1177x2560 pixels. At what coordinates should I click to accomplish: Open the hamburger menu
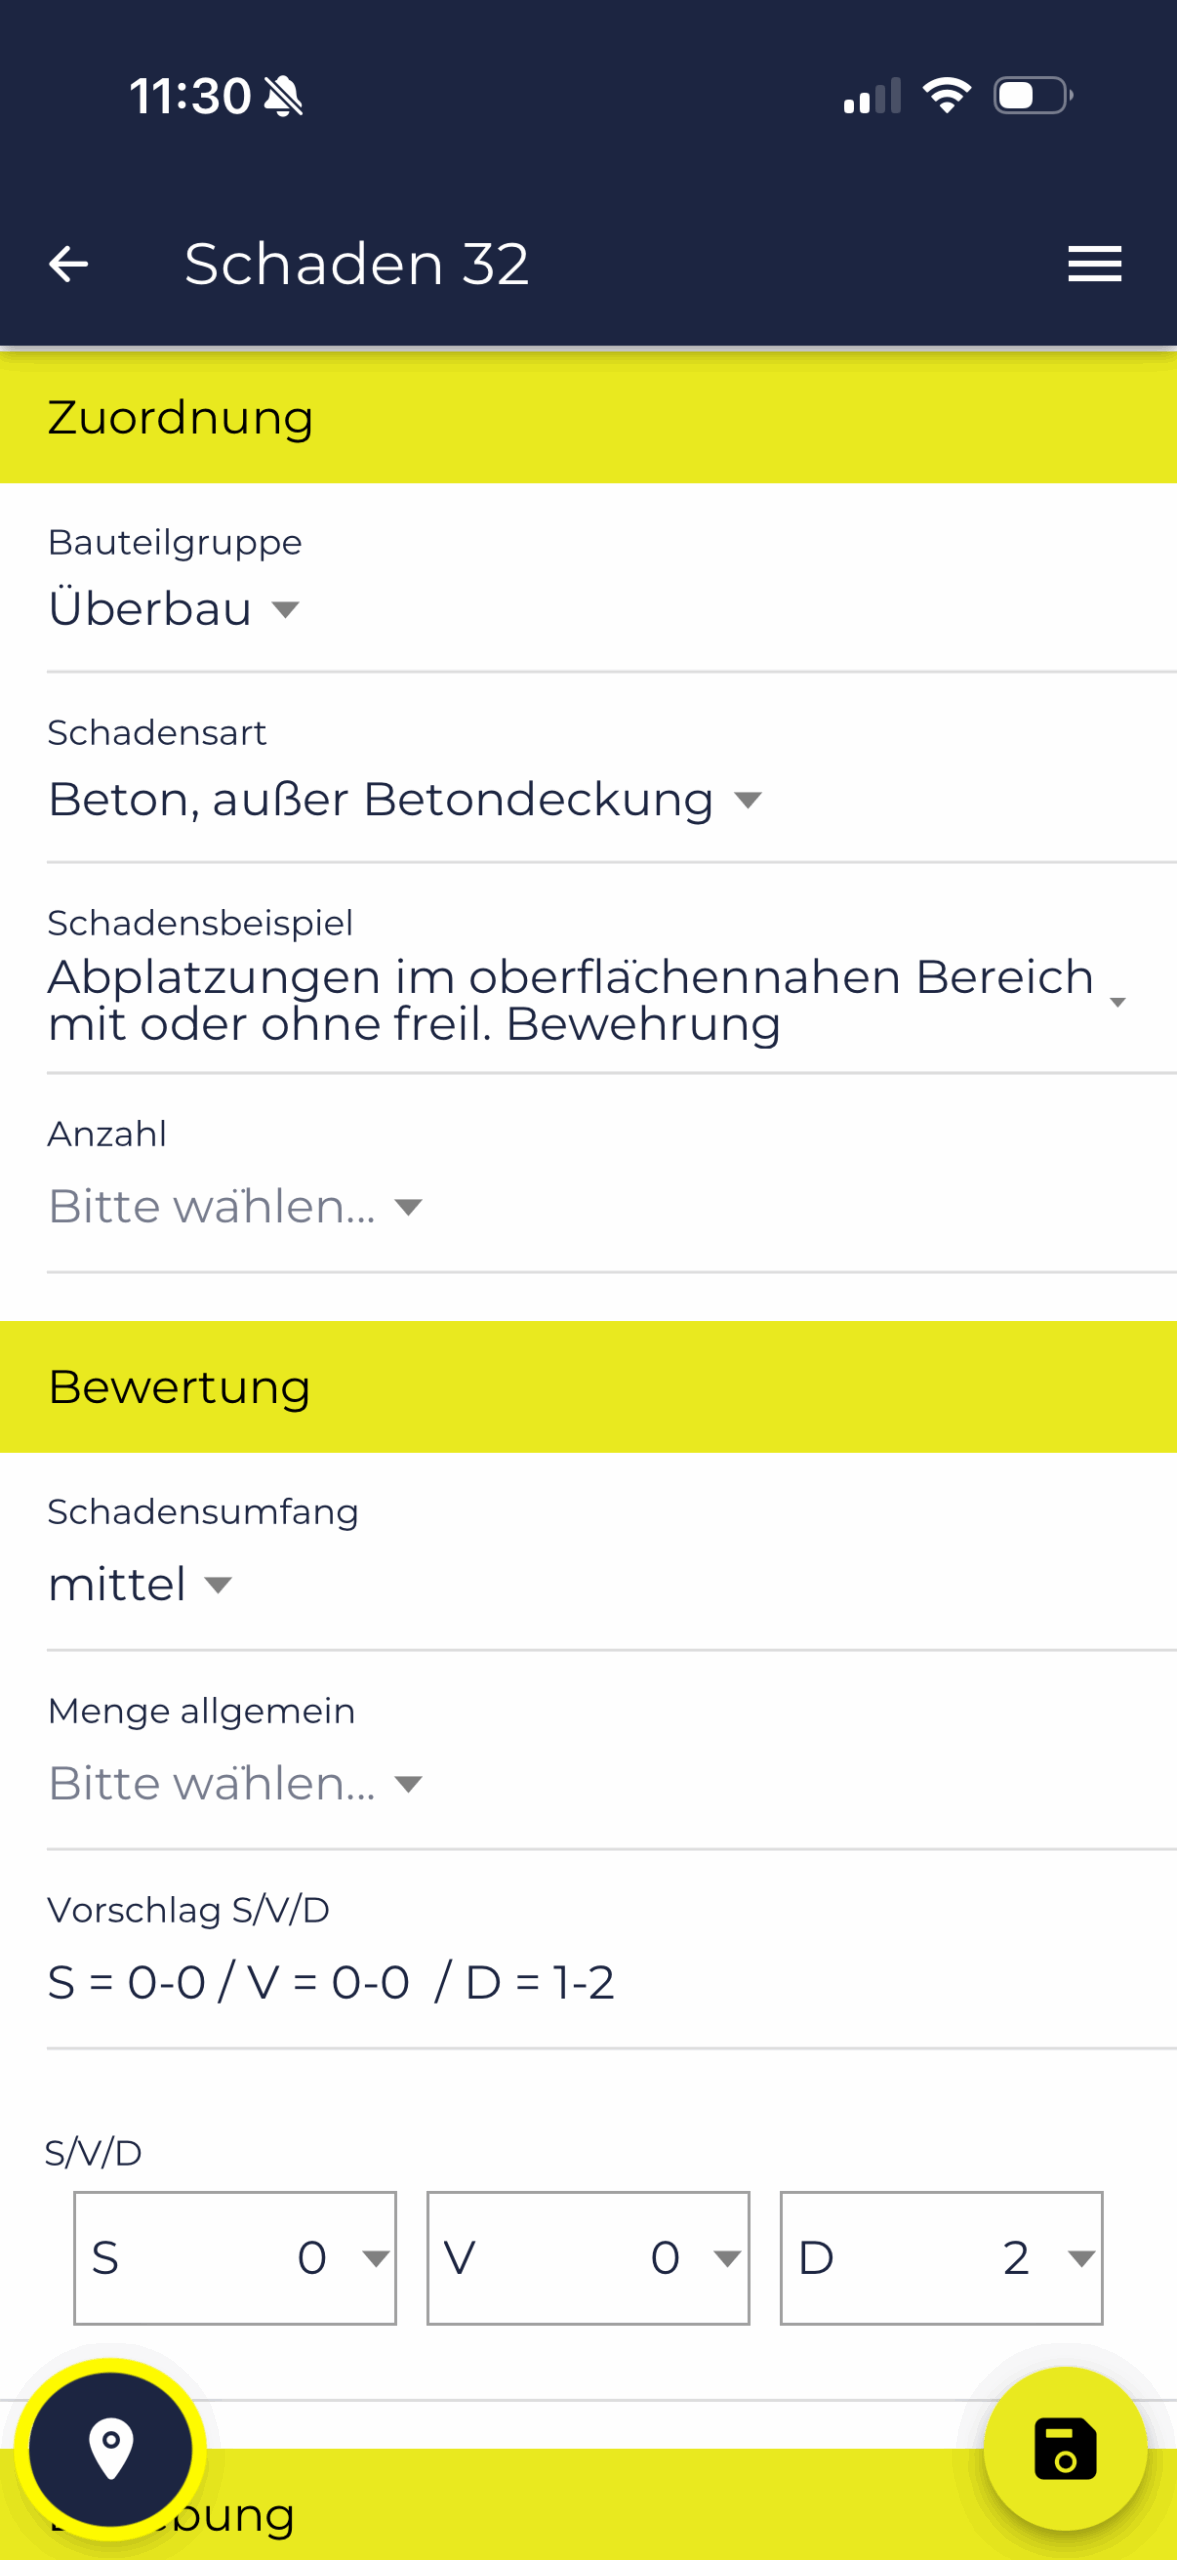(1094, 264)
